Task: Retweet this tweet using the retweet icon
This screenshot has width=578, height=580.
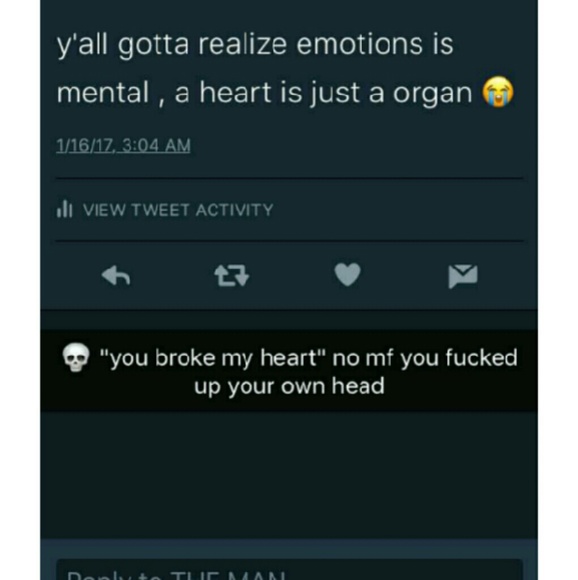Action: pos(232,276)
